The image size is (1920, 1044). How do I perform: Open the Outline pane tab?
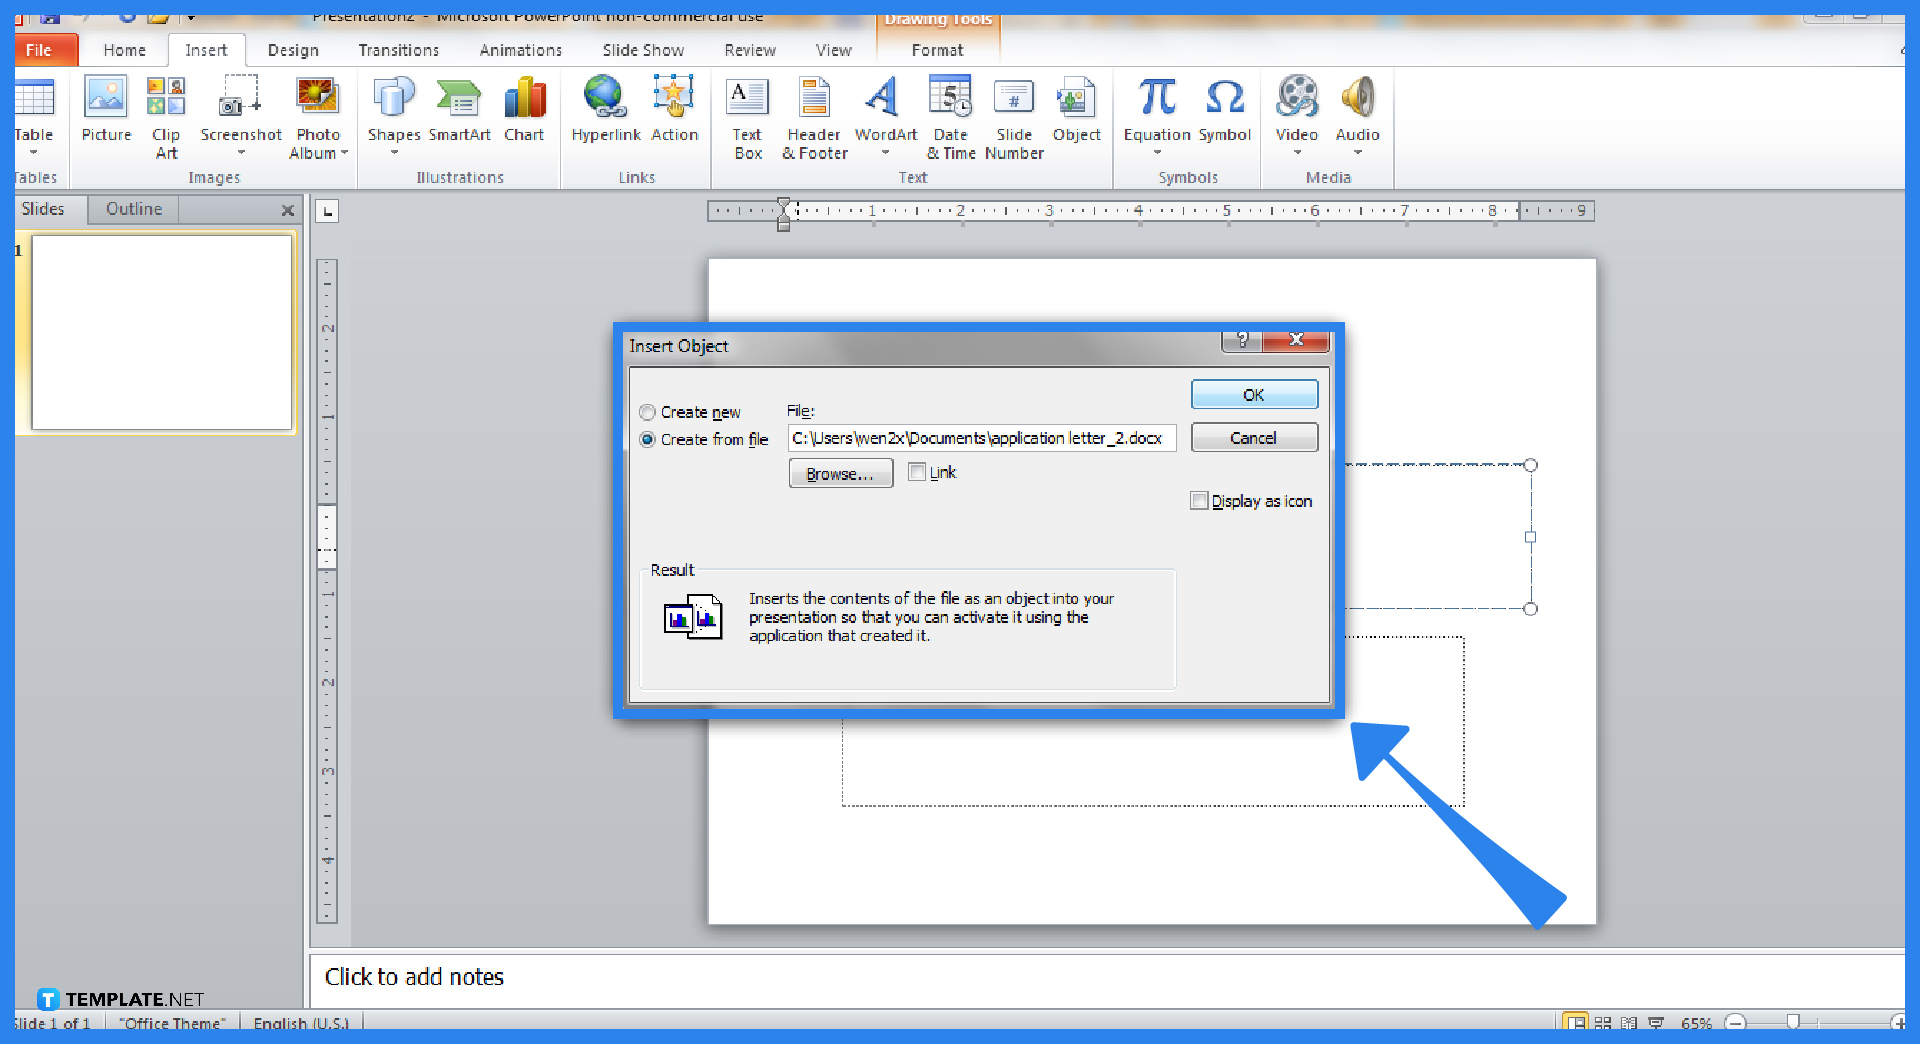[x=132, y=208]
